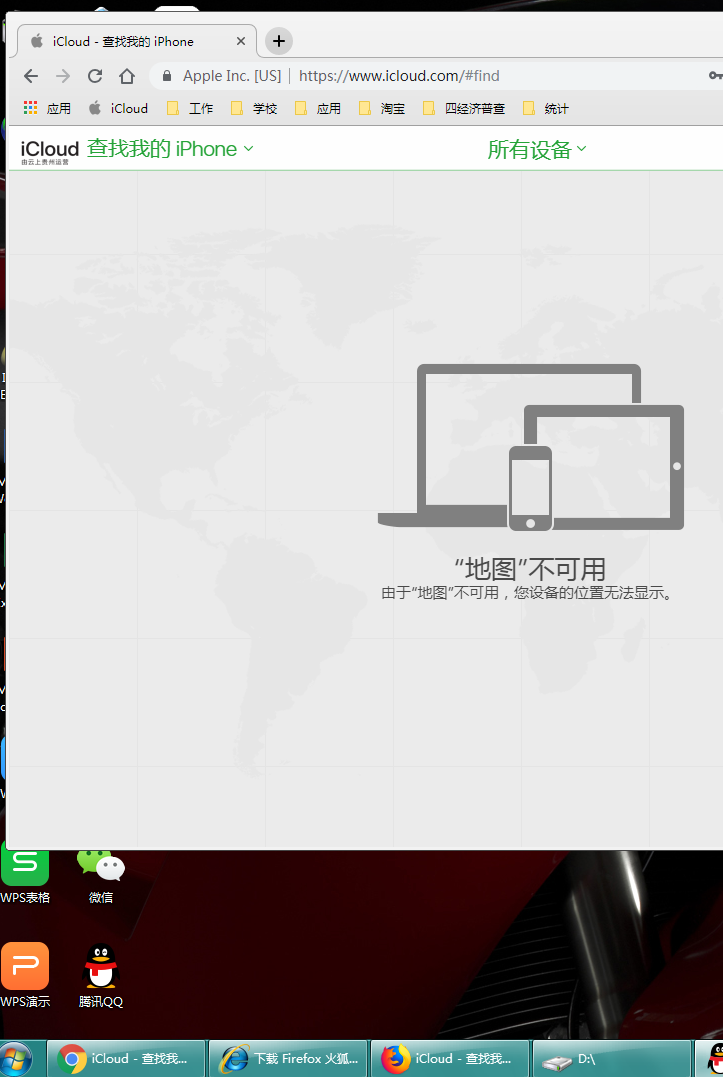Click the secure lock icon in address bar
The image size is (723, 1077).
tap(166, 76)
